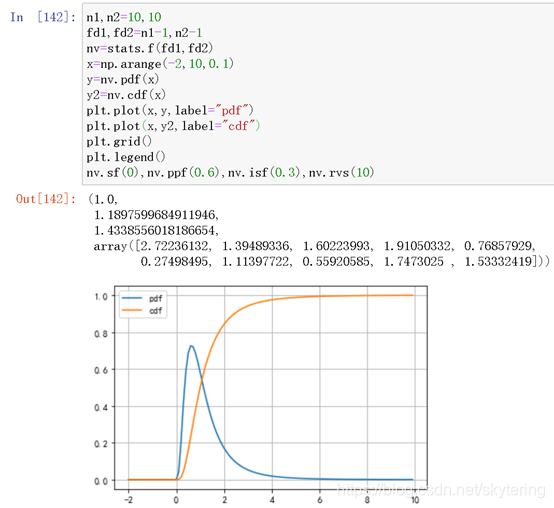Image resolution: width=554 pixels, height=508 pixels.
Task: Click code line fd1,fd2=n1-1,n2-1
Action: tap(145, 33)
